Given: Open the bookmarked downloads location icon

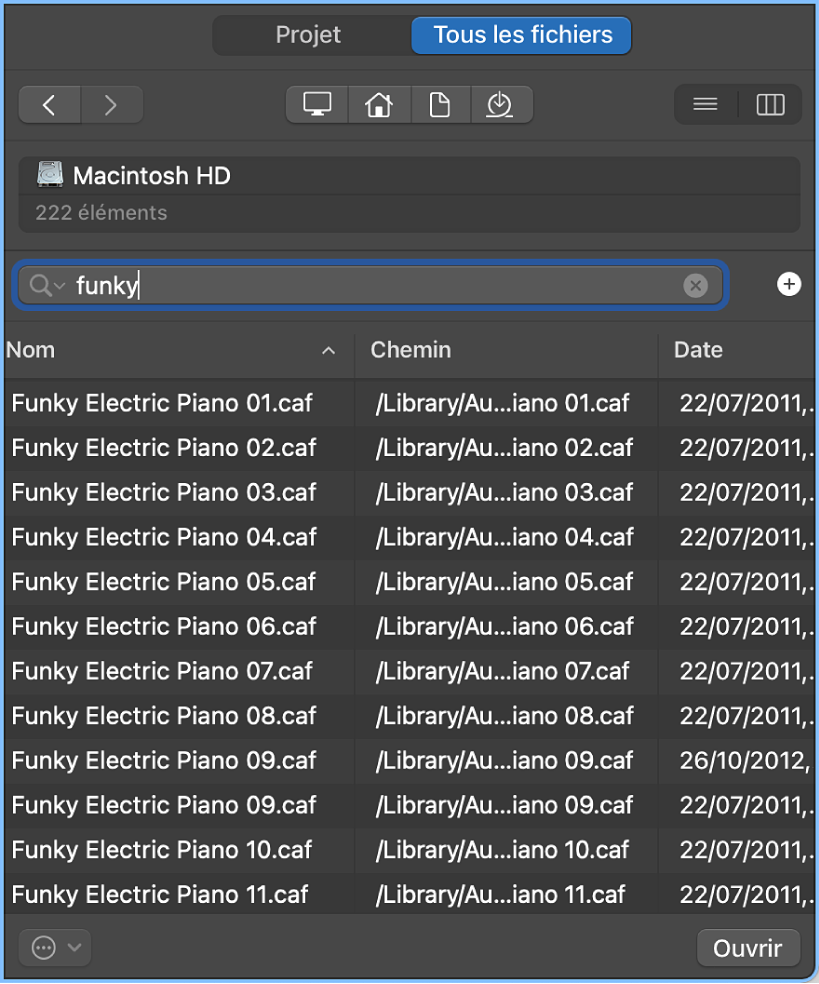Looking at the screenshot, I should pos(500,104).
